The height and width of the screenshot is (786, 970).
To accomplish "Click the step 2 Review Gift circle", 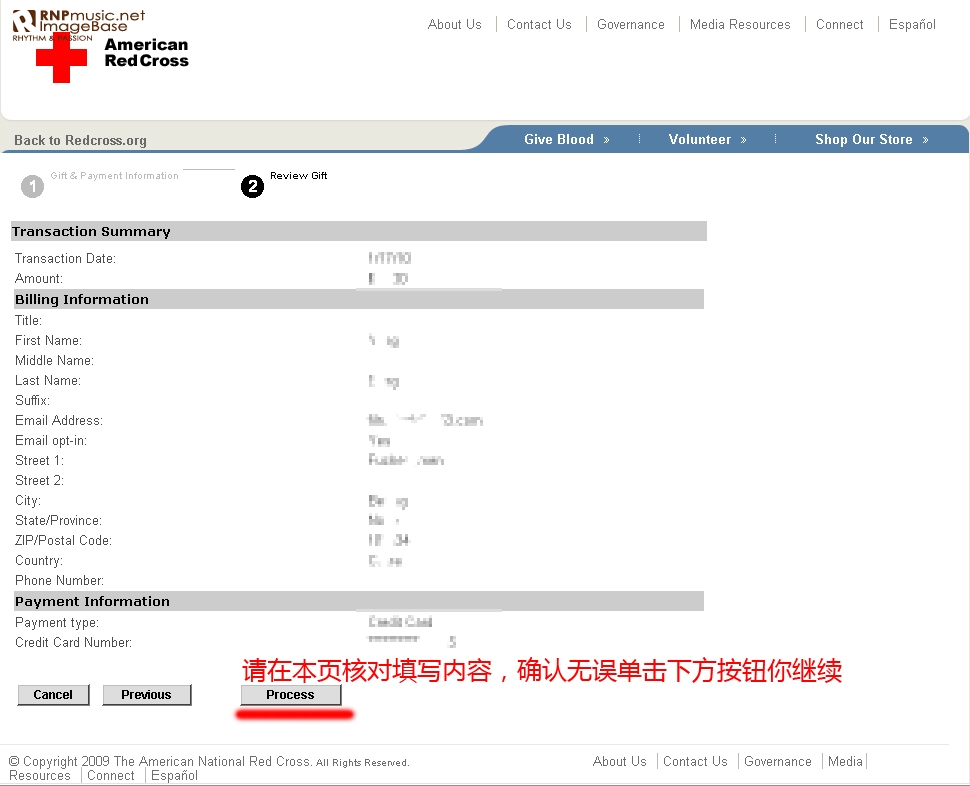I will point(253,186).
